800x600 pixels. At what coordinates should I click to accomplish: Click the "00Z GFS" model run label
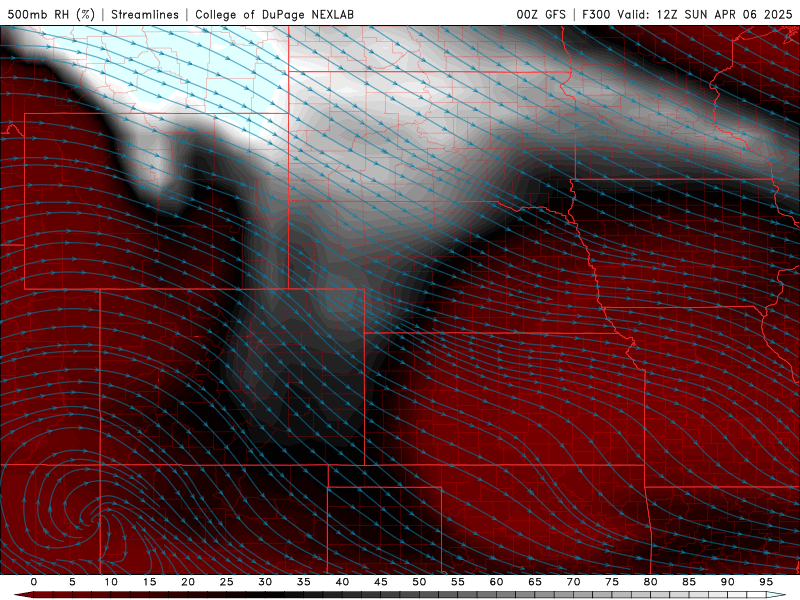[x=541, y=15]
